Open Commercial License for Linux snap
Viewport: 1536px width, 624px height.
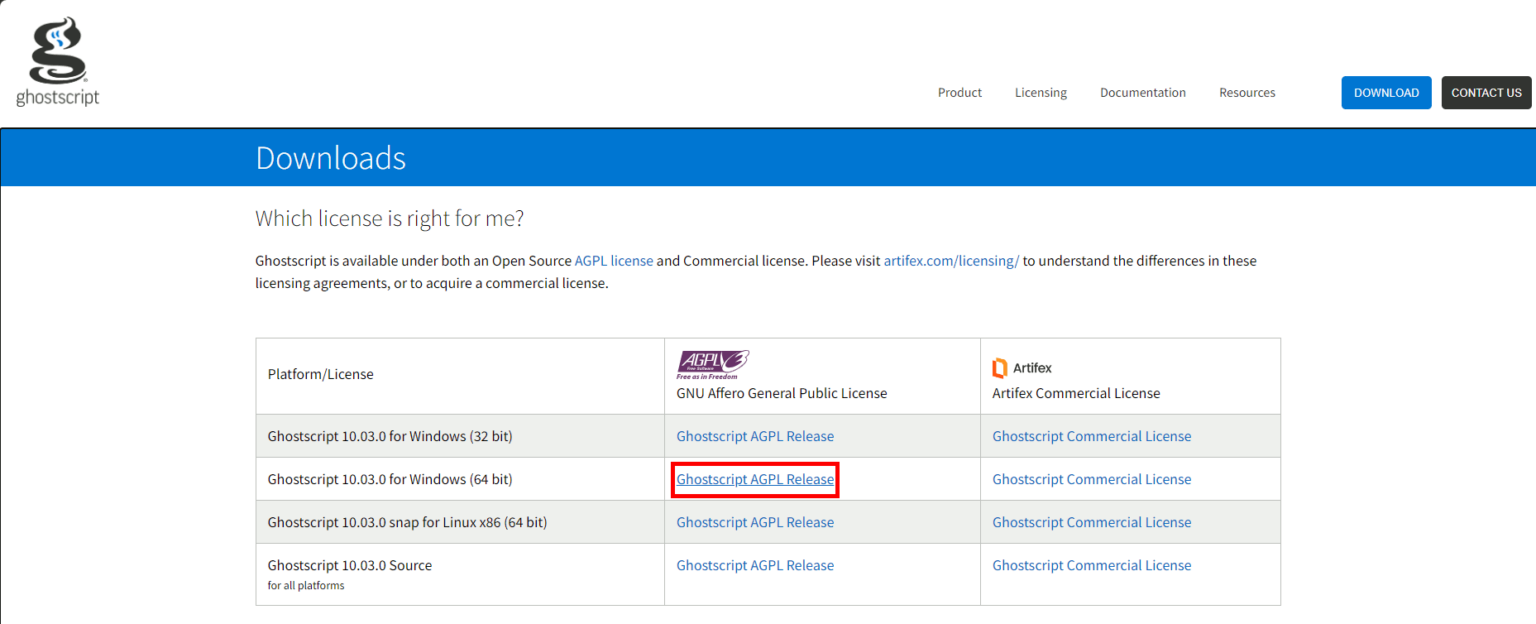pyautogui.click(x=1091, y=521)
